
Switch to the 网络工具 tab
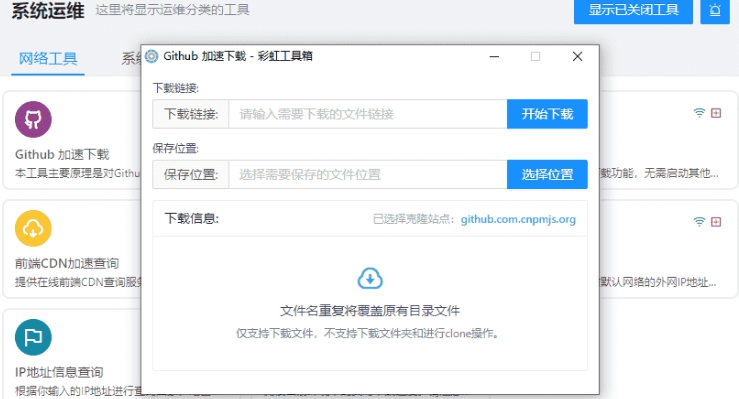tap(48, 59)
